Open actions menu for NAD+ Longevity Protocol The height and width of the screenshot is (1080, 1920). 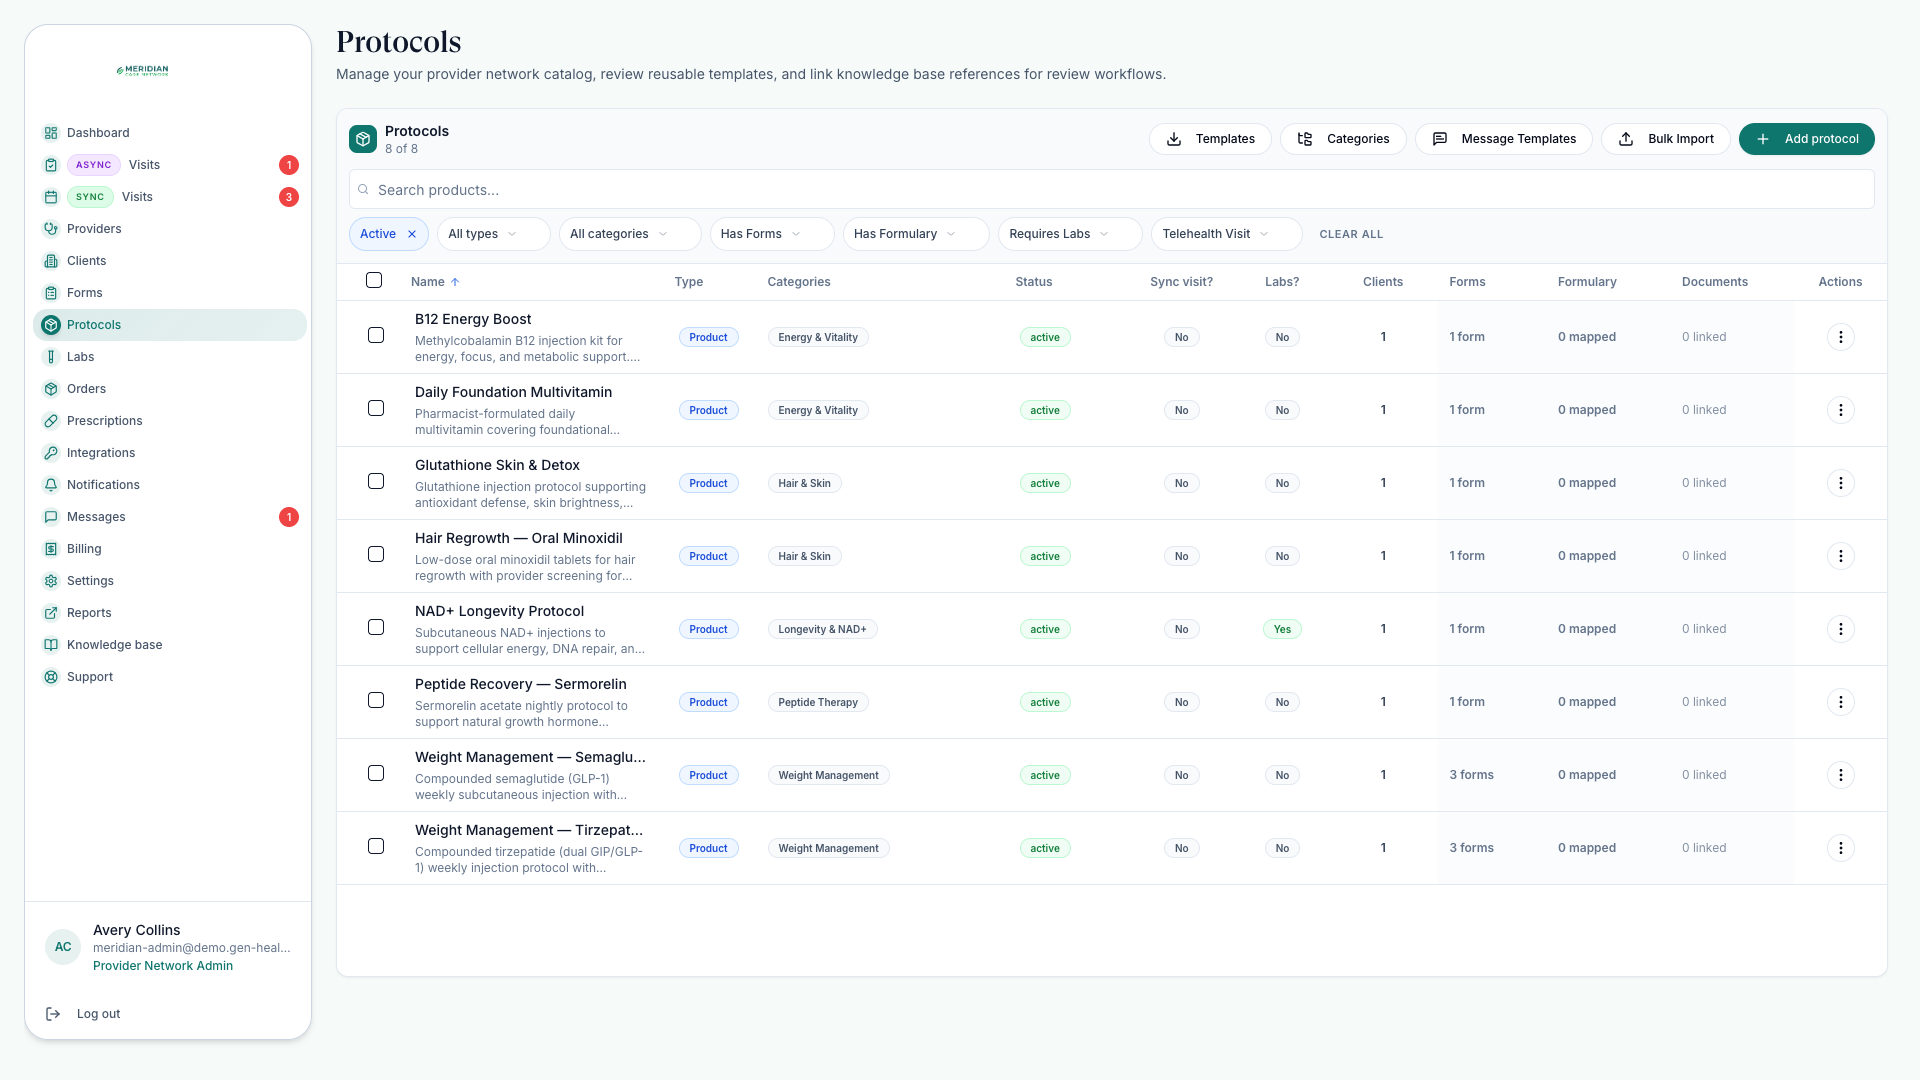tap(1840, 629)
